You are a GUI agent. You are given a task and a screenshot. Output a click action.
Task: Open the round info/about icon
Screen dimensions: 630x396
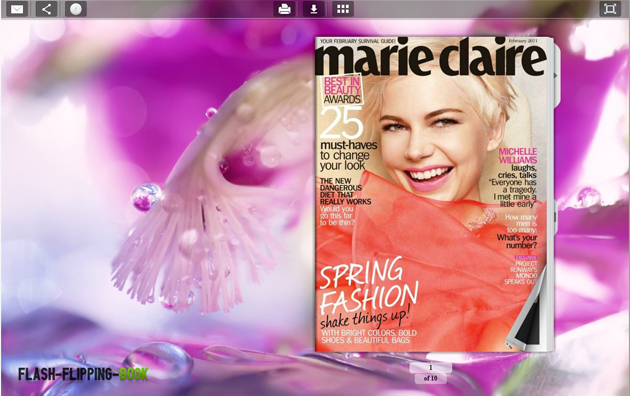click(76, 9)
